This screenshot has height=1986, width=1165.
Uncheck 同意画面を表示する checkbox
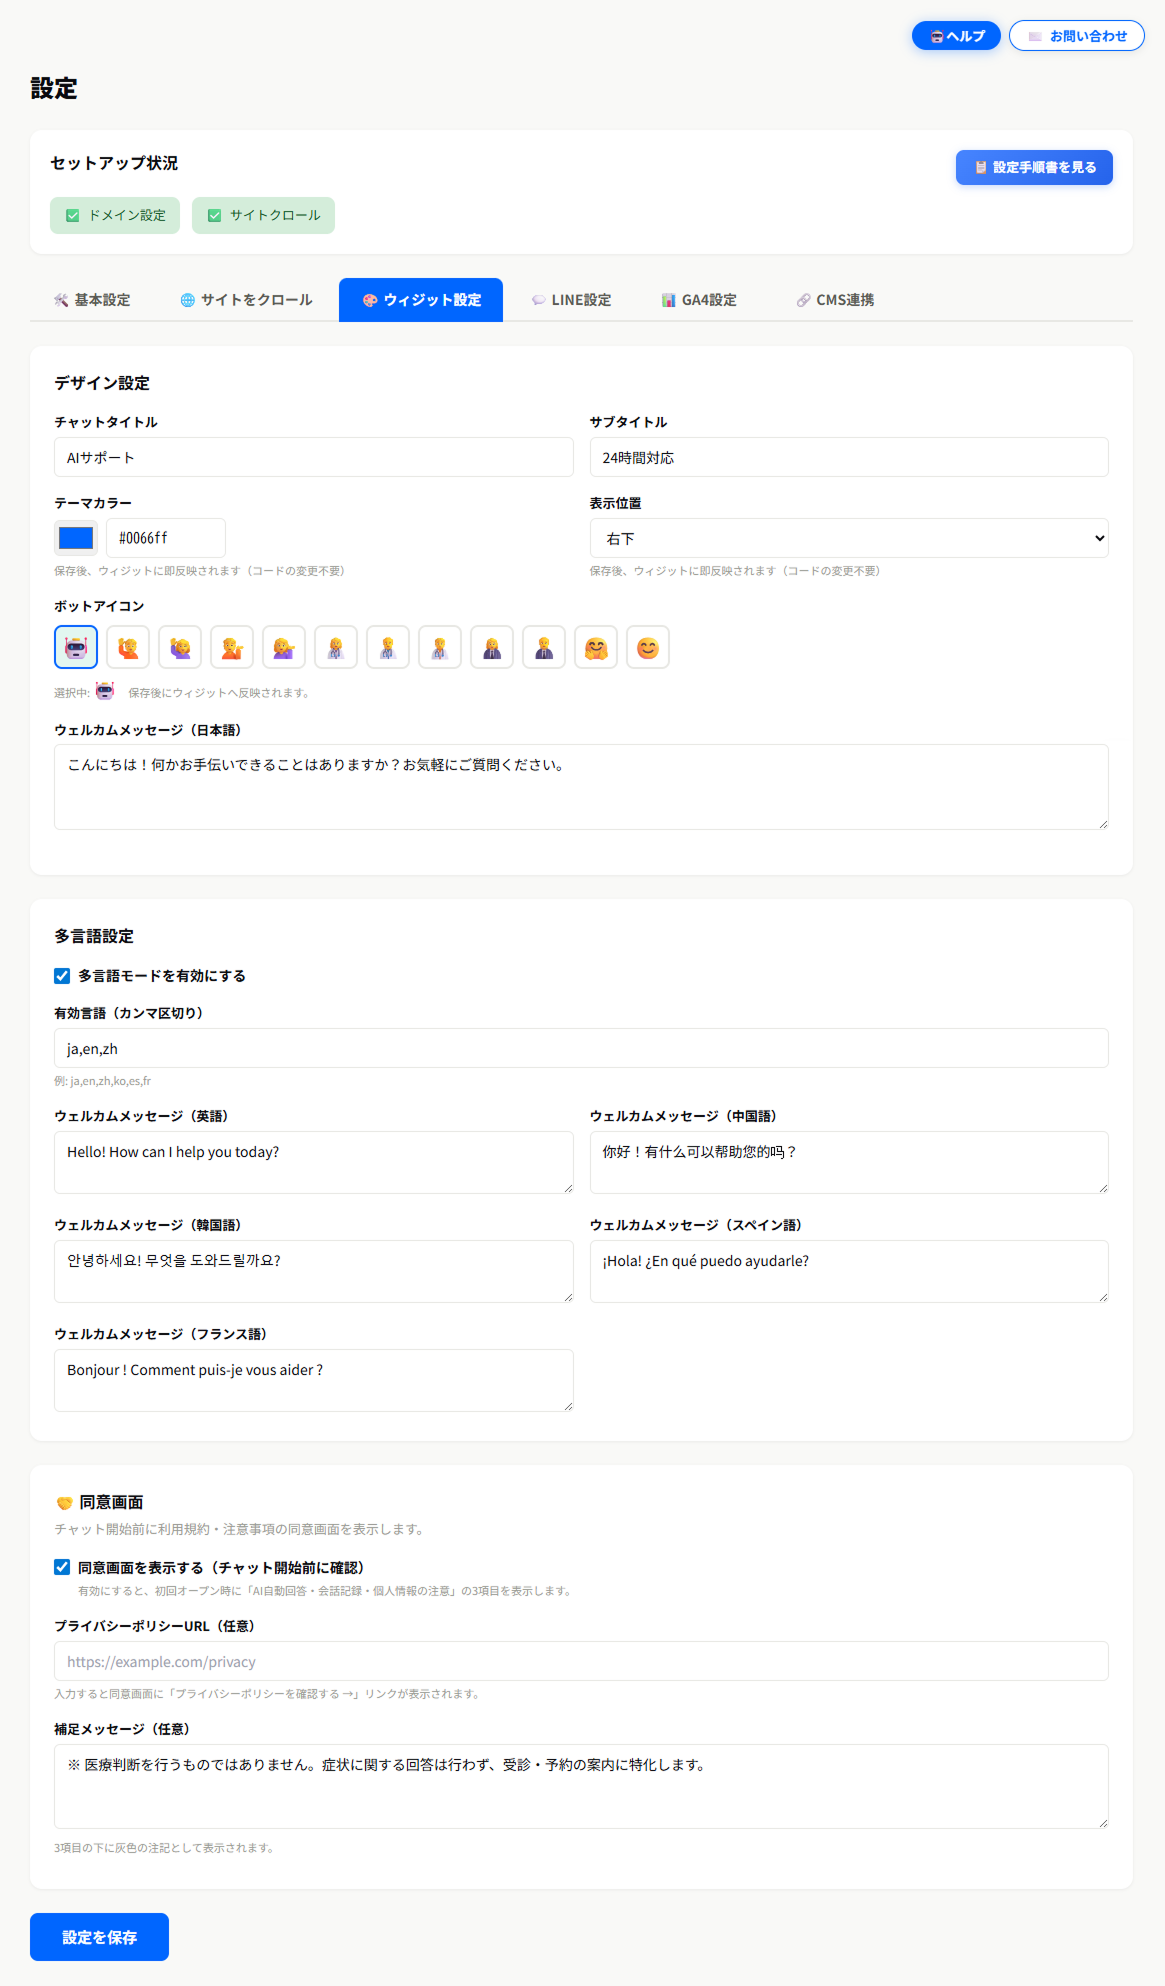pos(62,1567)
